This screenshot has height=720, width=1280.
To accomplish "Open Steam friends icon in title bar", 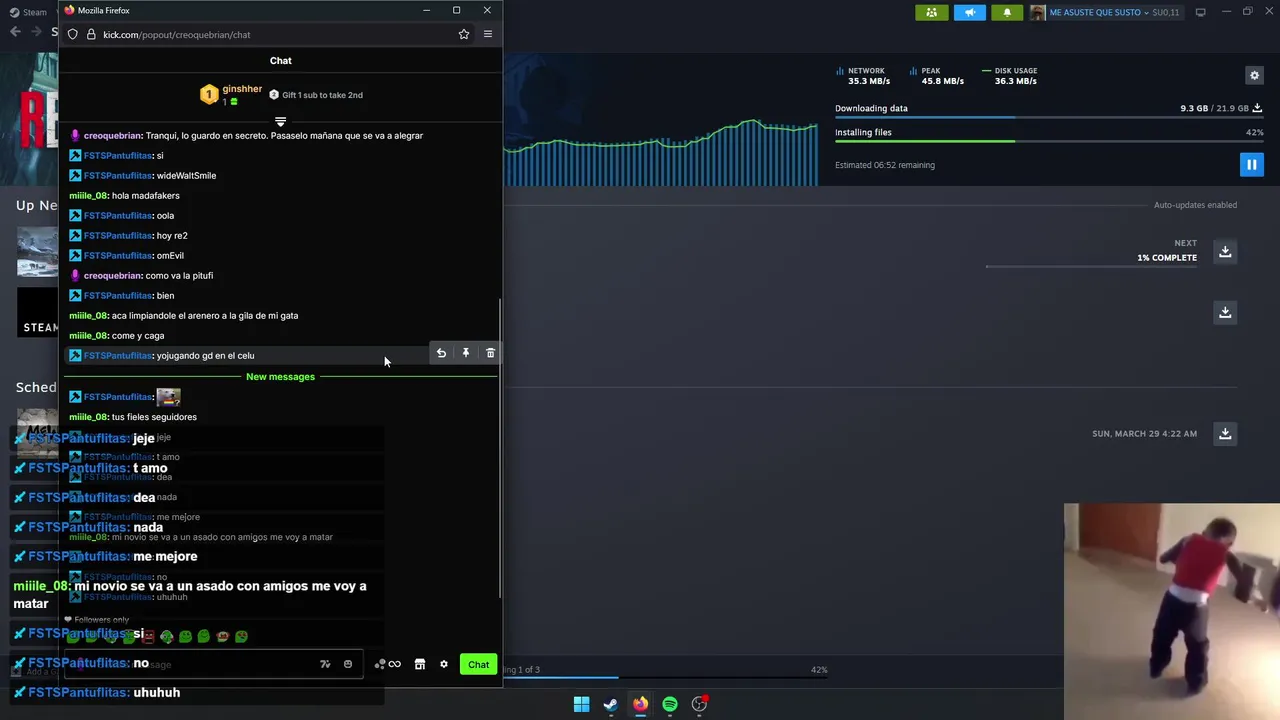I will (x=931, y=12).
